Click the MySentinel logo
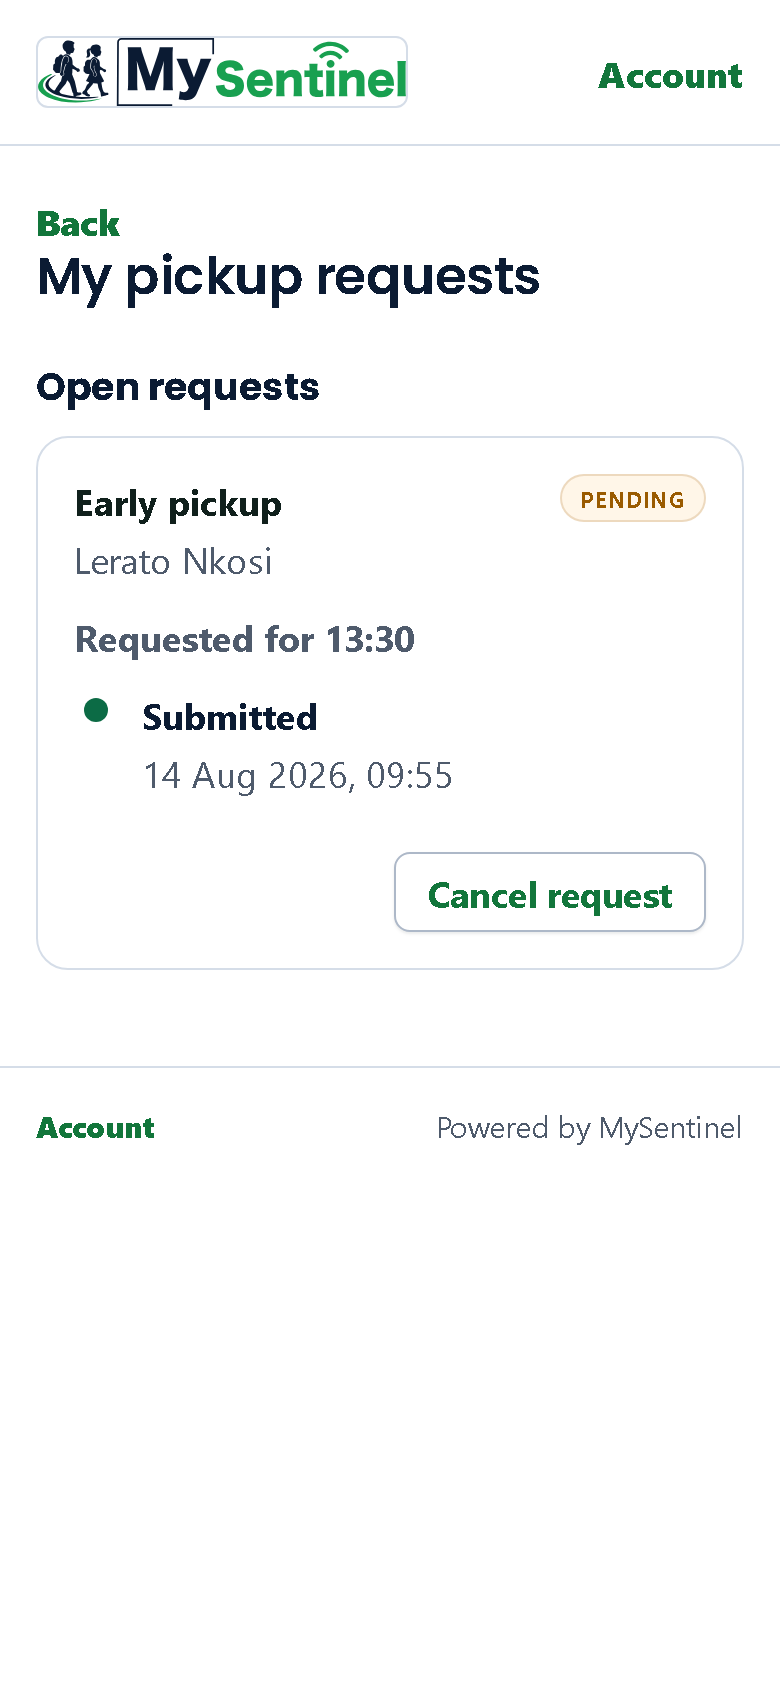Viewport: 780px width, 1688px height. (x=222, y=72)
